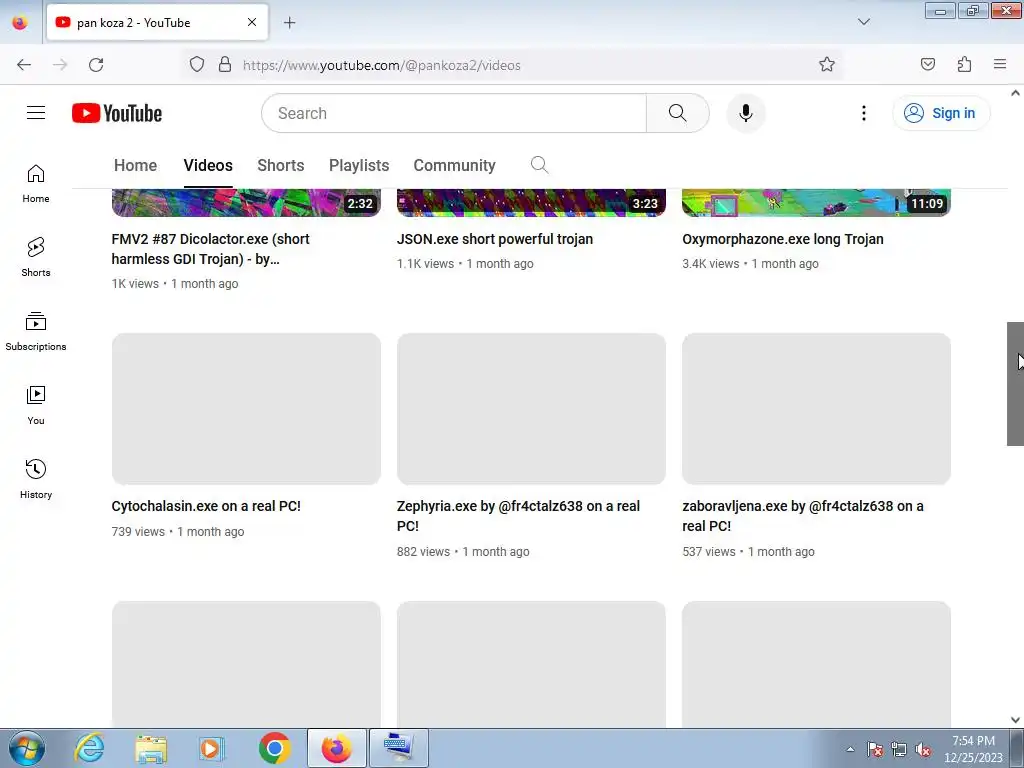The height and width of the screenshot is (768, 1024).
Task: Open a new tab with the plus button
Action: 289,23
